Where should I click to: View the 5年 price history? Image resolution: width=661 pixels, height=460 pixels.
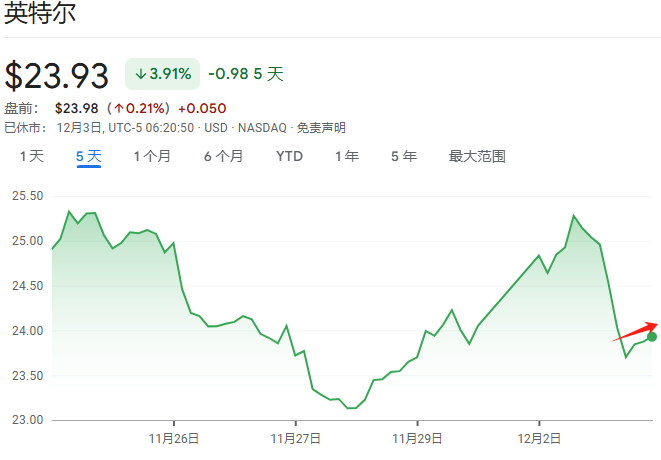(404, 156)
